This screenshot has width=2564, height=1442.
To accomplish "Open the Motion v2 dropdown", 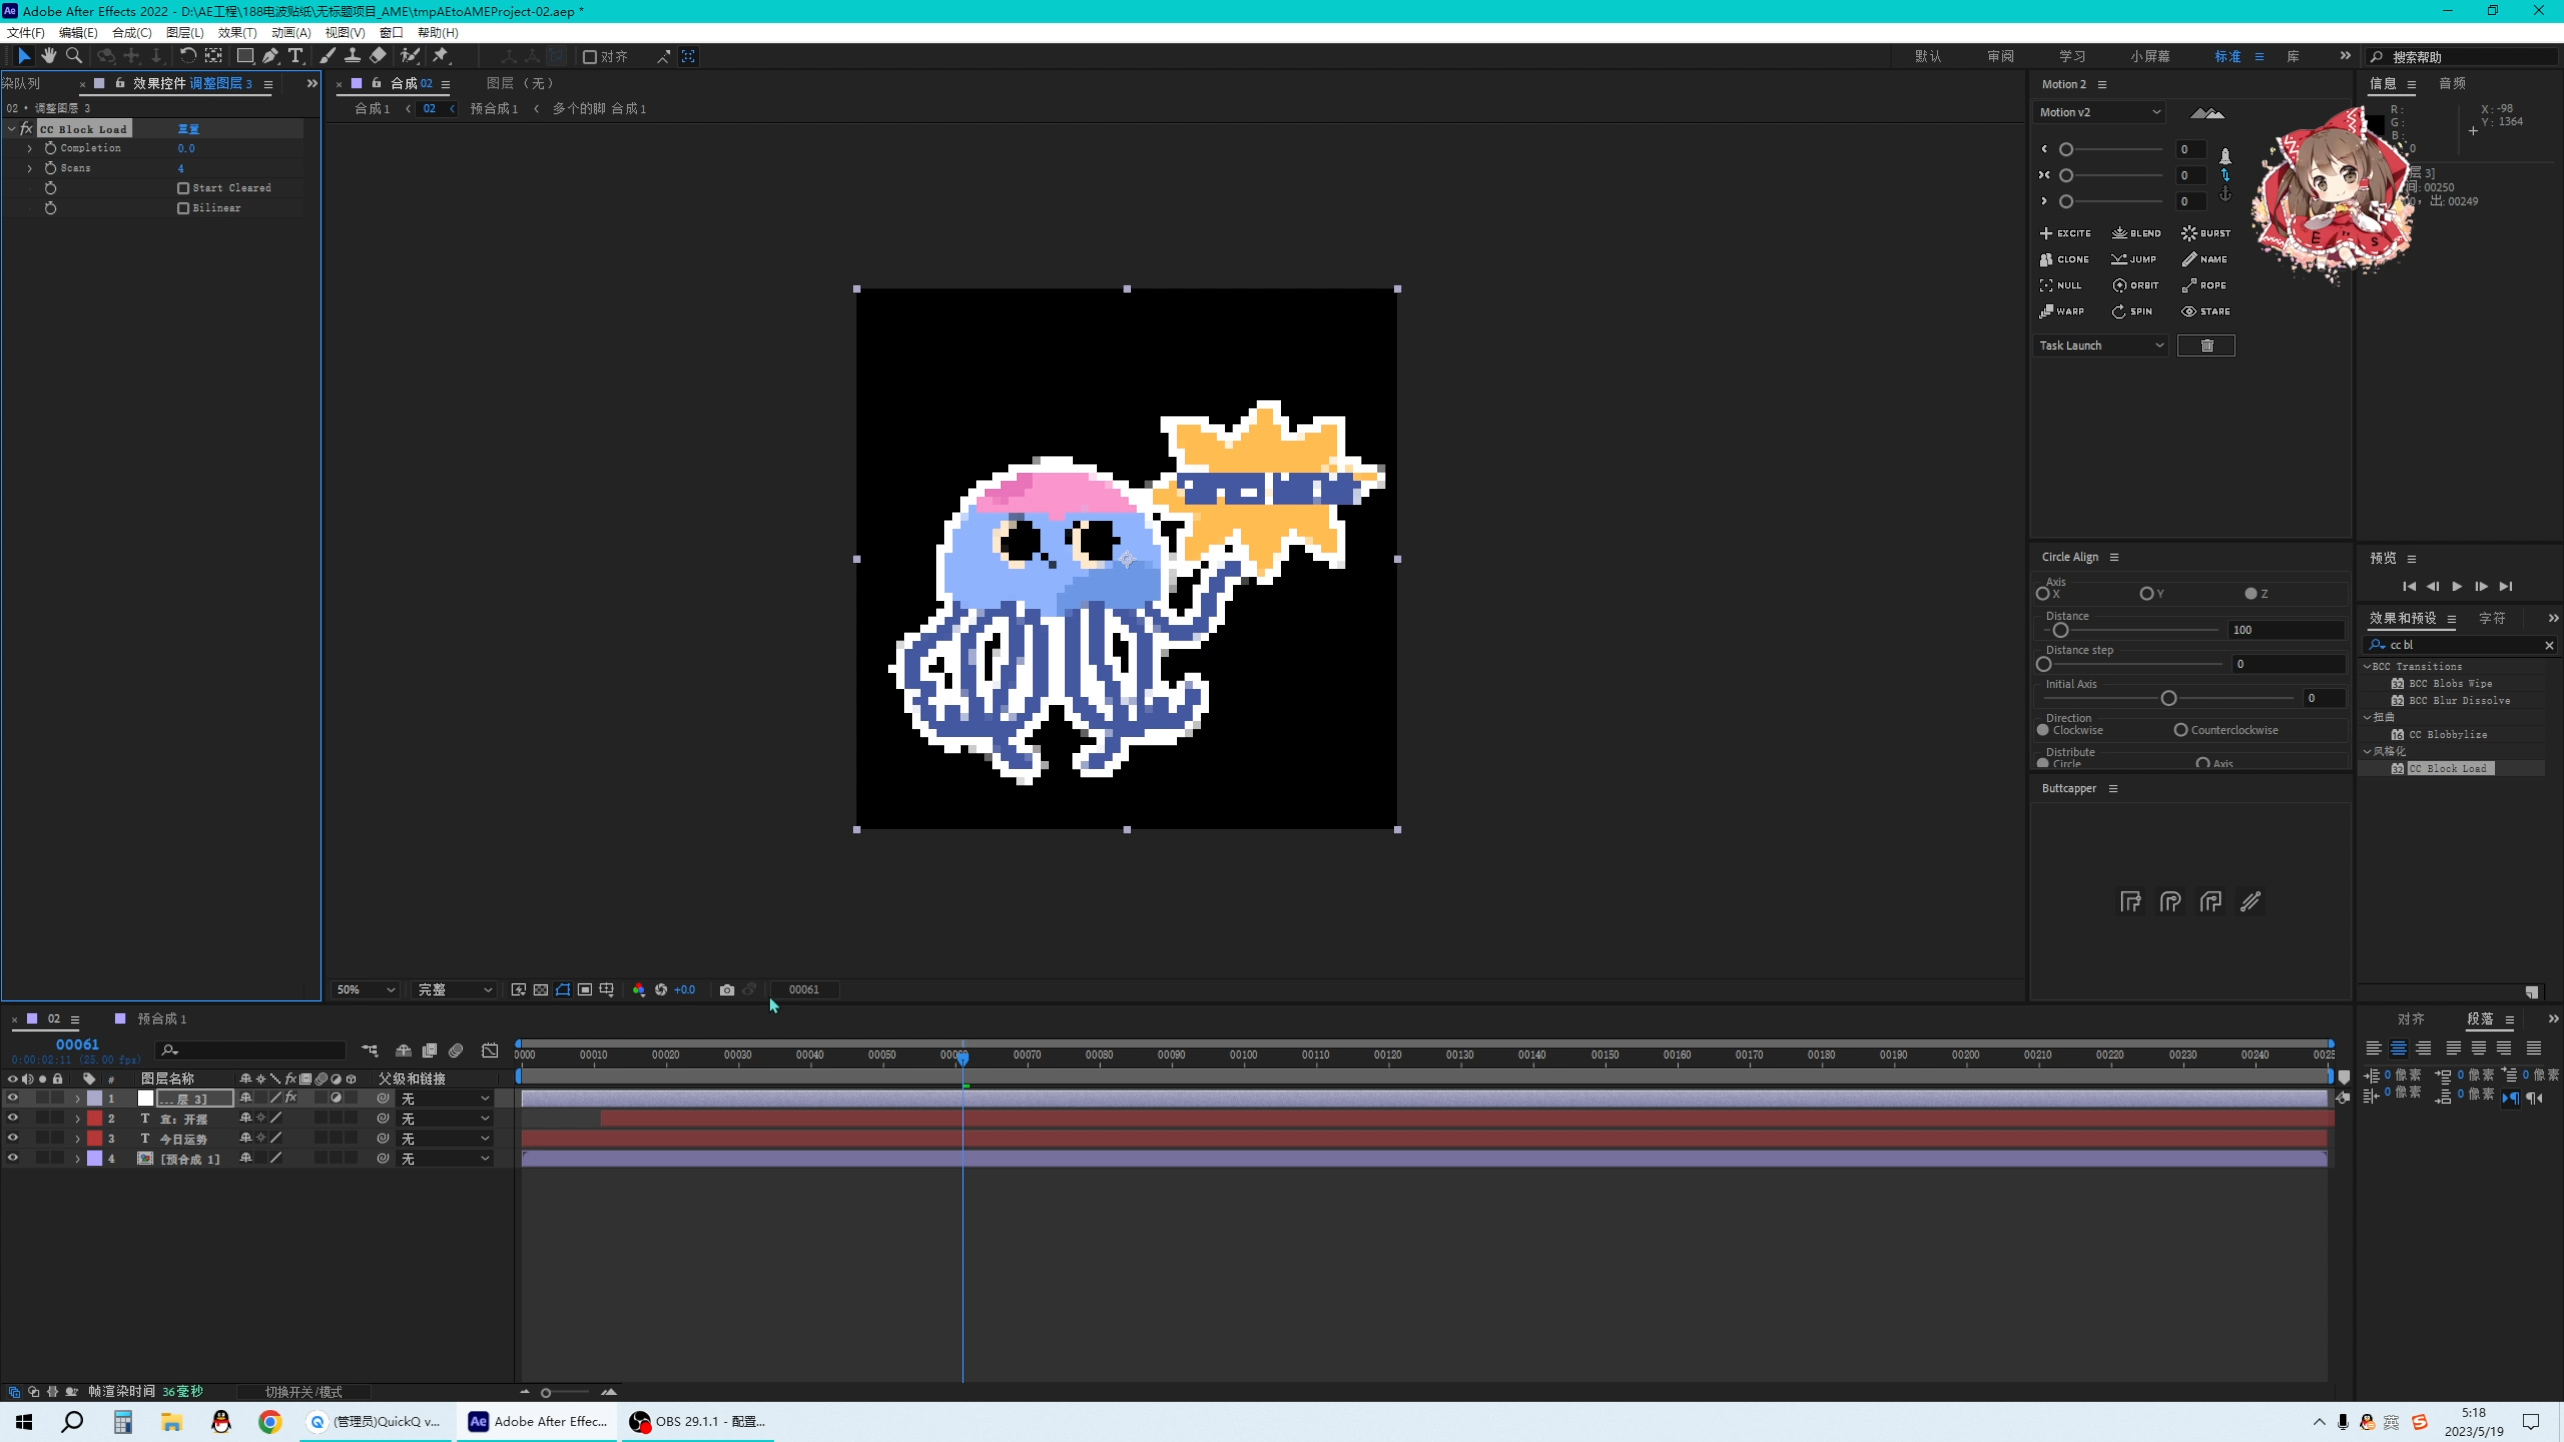I will click(2098, 112).
